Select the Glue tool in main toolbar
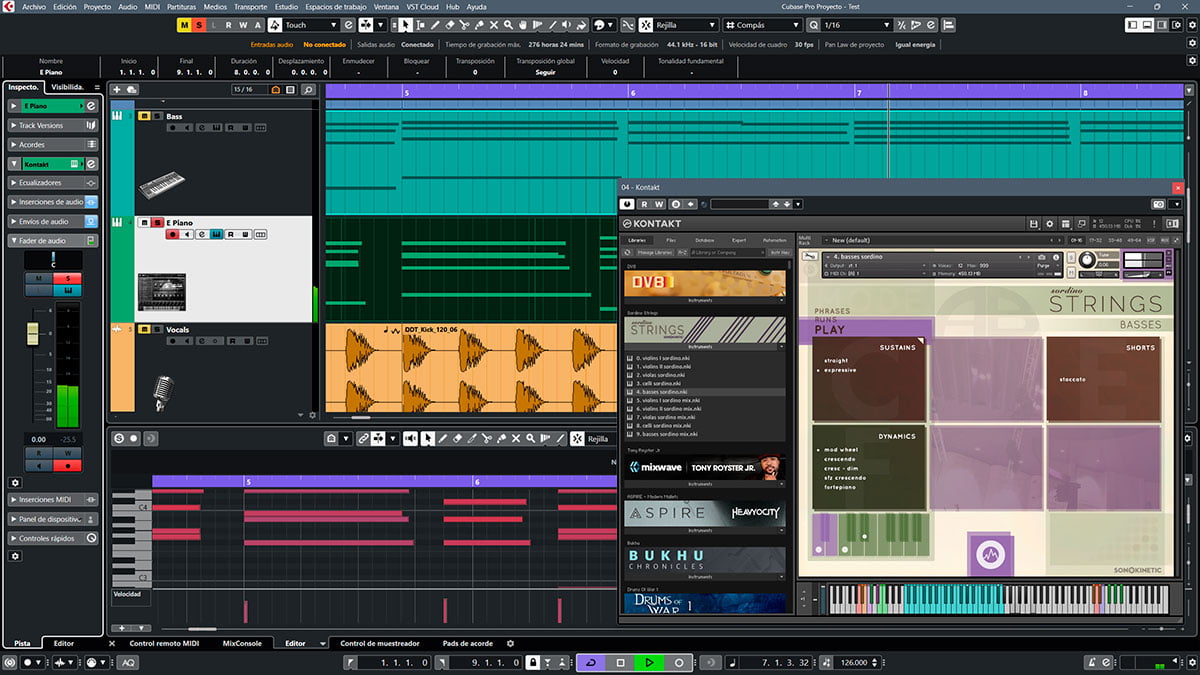The image size is (1200, 675). (481, 25)
